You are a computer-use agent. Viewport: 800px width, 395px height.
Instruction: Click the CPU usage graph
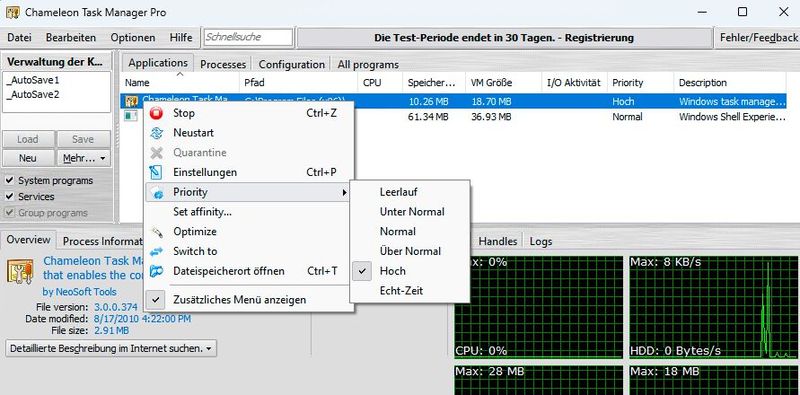[x=539, y=307]
